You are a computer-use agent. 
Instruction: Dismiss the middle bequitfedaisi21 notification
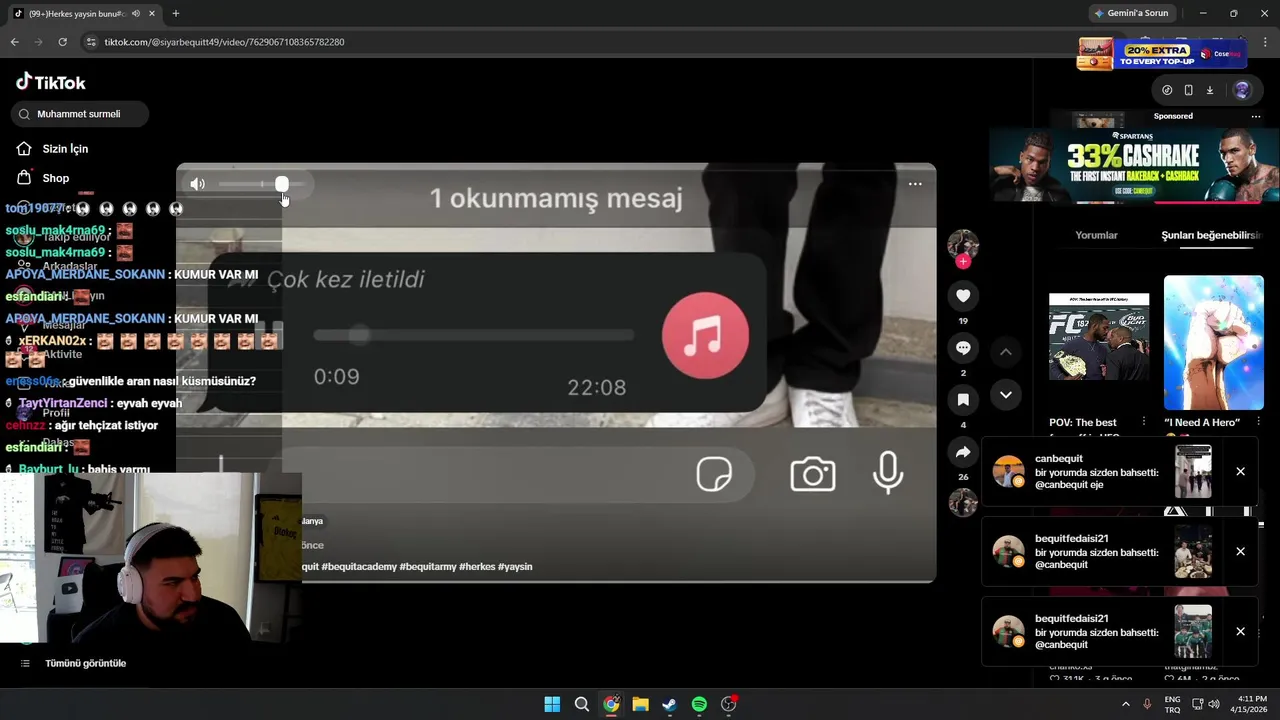pyautogui.click(x=1240, y=552)
